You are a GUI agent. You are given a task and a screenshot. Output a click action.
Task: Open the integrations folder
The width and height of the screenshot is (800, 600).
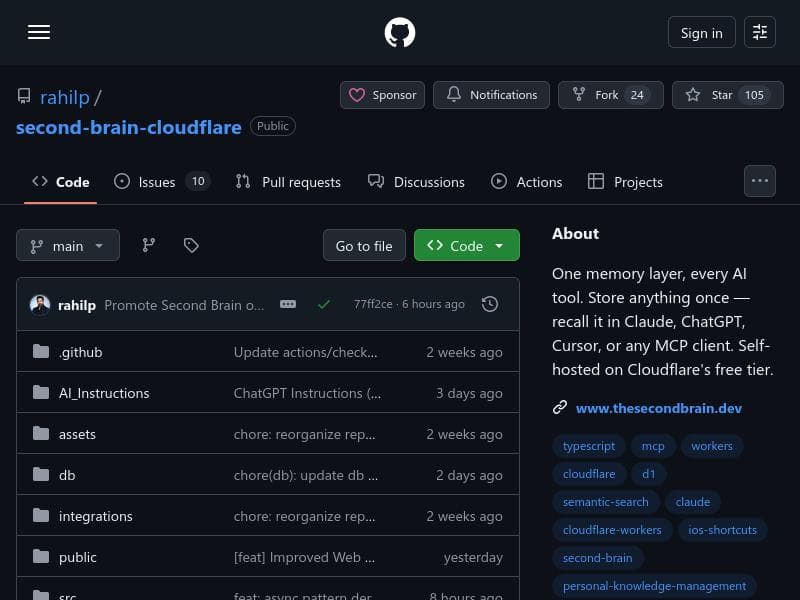click(95, 516)
